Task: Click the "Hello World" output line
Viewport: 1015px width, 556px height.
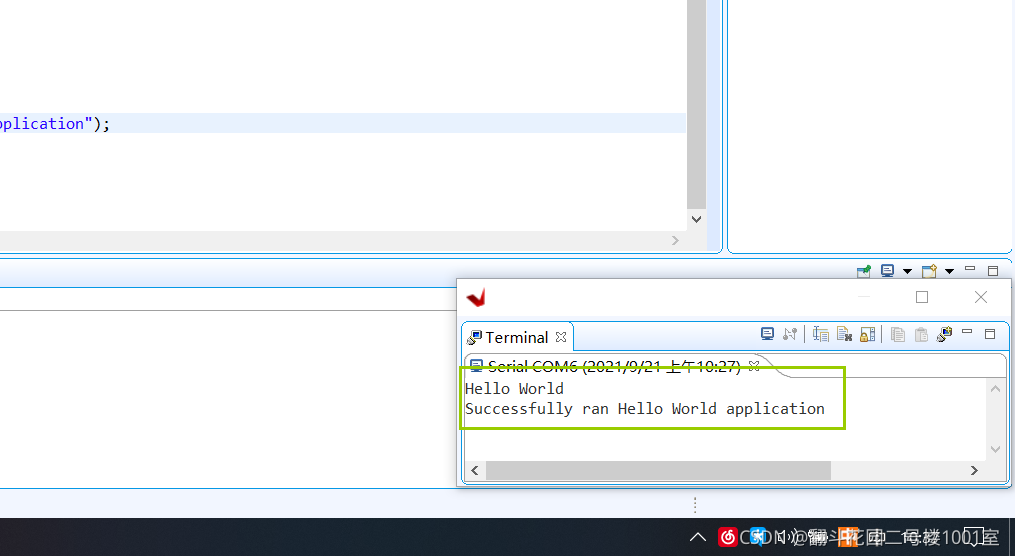Action: pos(515,388)
